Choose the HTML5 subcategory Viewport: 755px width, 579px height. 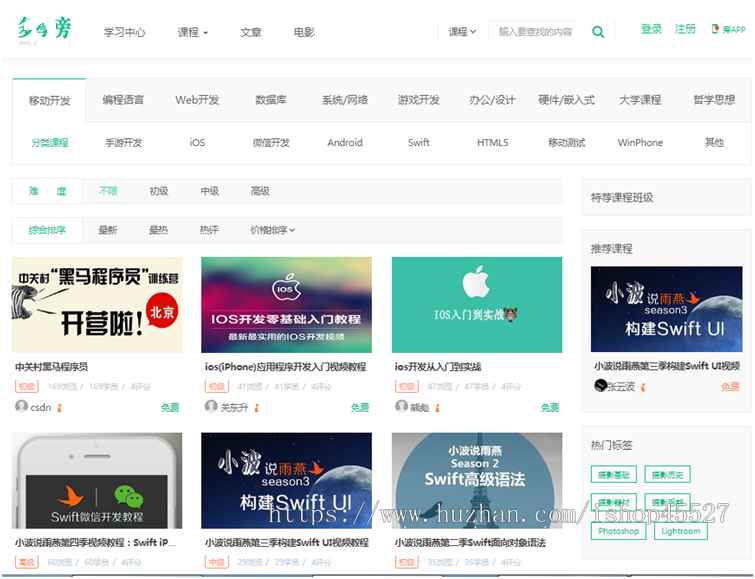(x=492, y=143)
